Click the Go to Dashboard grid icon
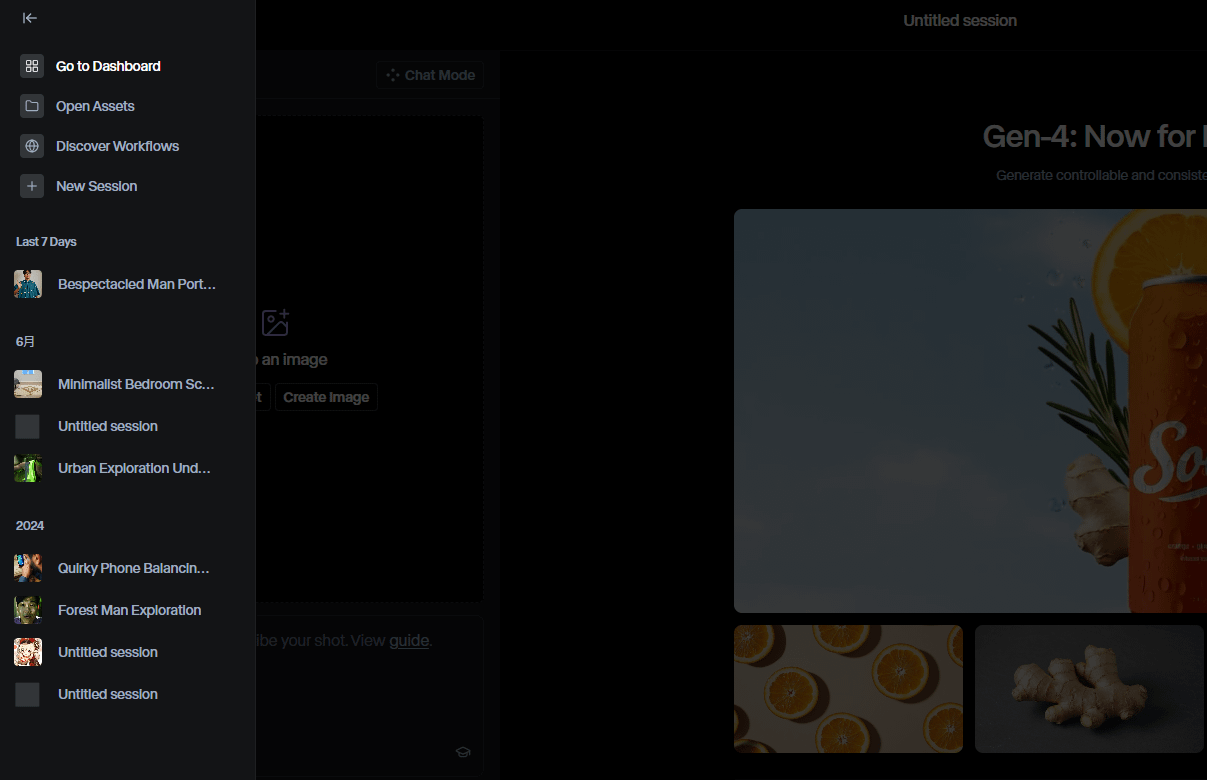 pos(32,66)
